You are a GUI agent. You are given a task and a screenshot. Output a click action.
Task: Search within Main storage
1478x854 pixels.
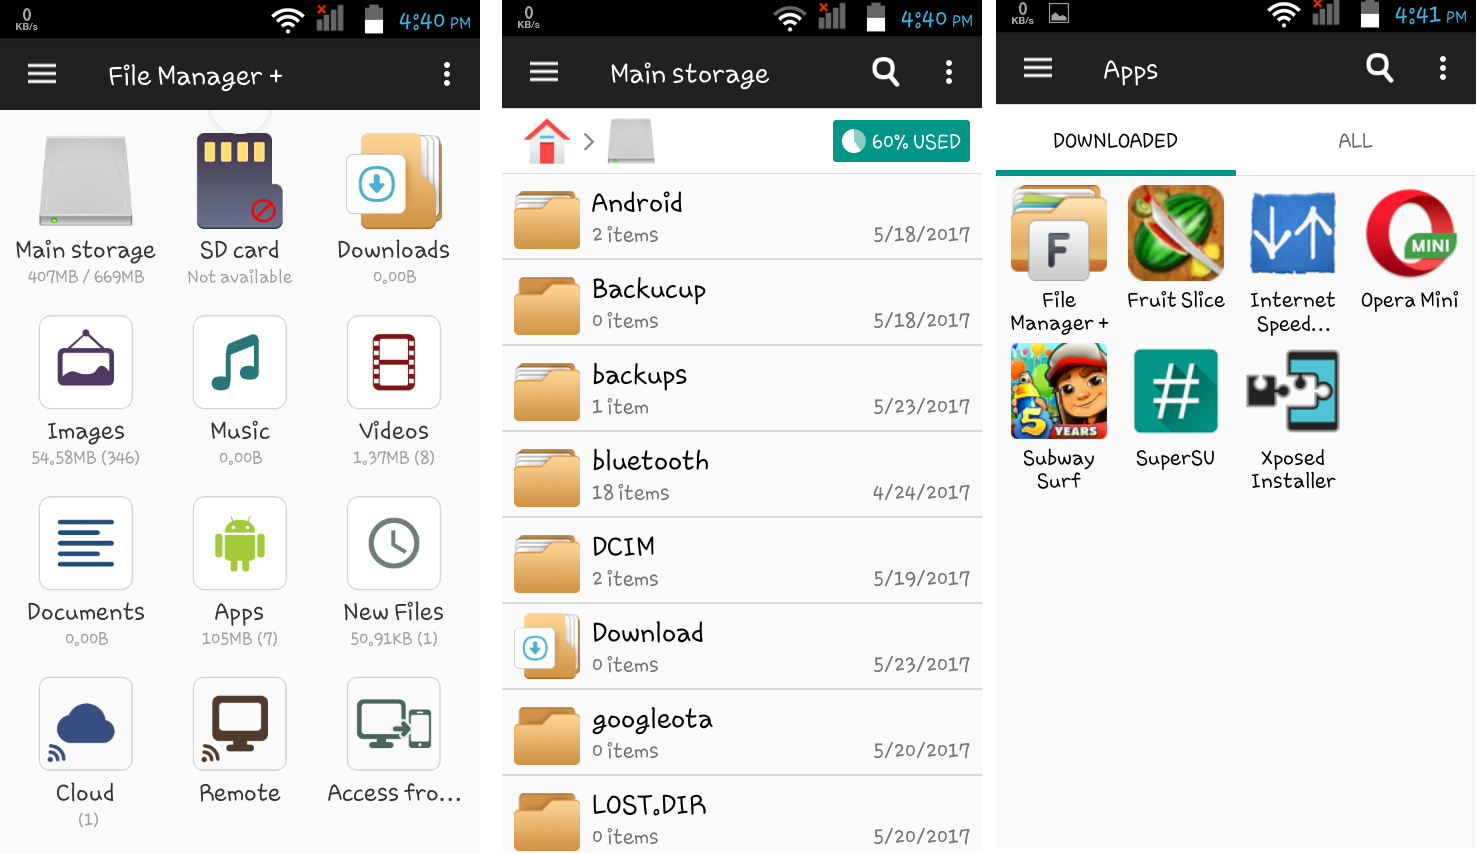coord(886,72)
